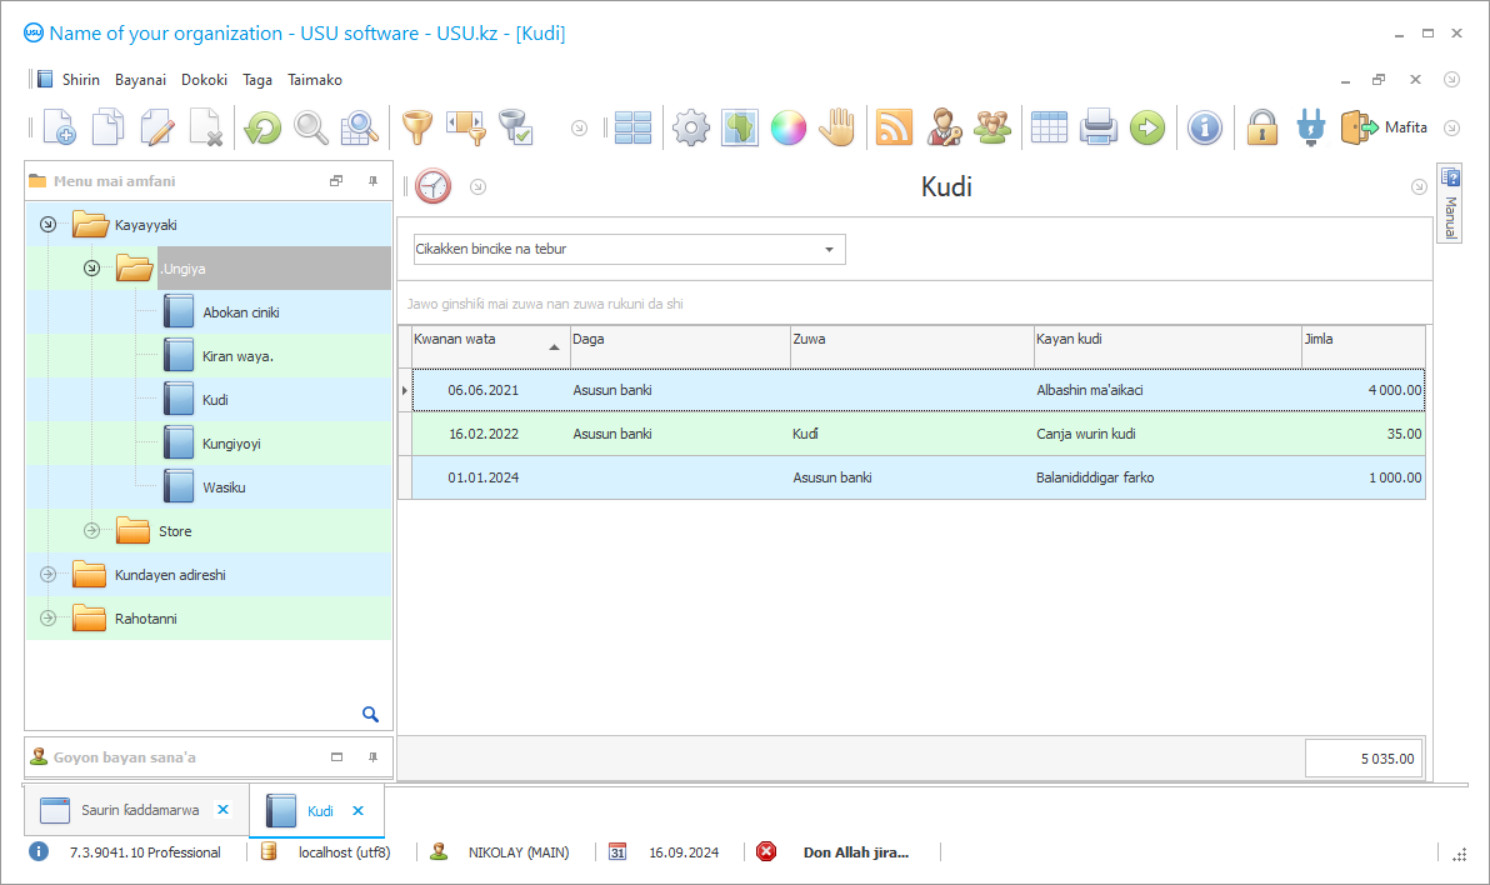Select Abokan ciniki in the tree
The image size is (1490, 885).
241,312
